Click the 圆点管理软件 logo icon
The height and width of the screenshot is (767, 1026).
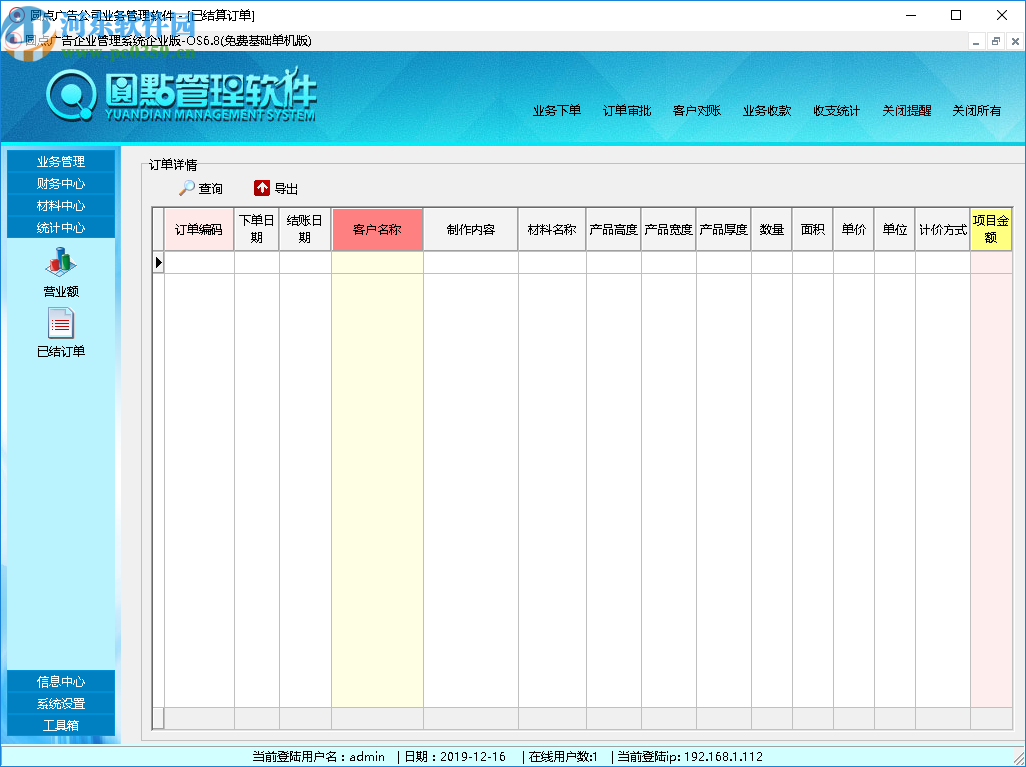(x=70, y=98)
